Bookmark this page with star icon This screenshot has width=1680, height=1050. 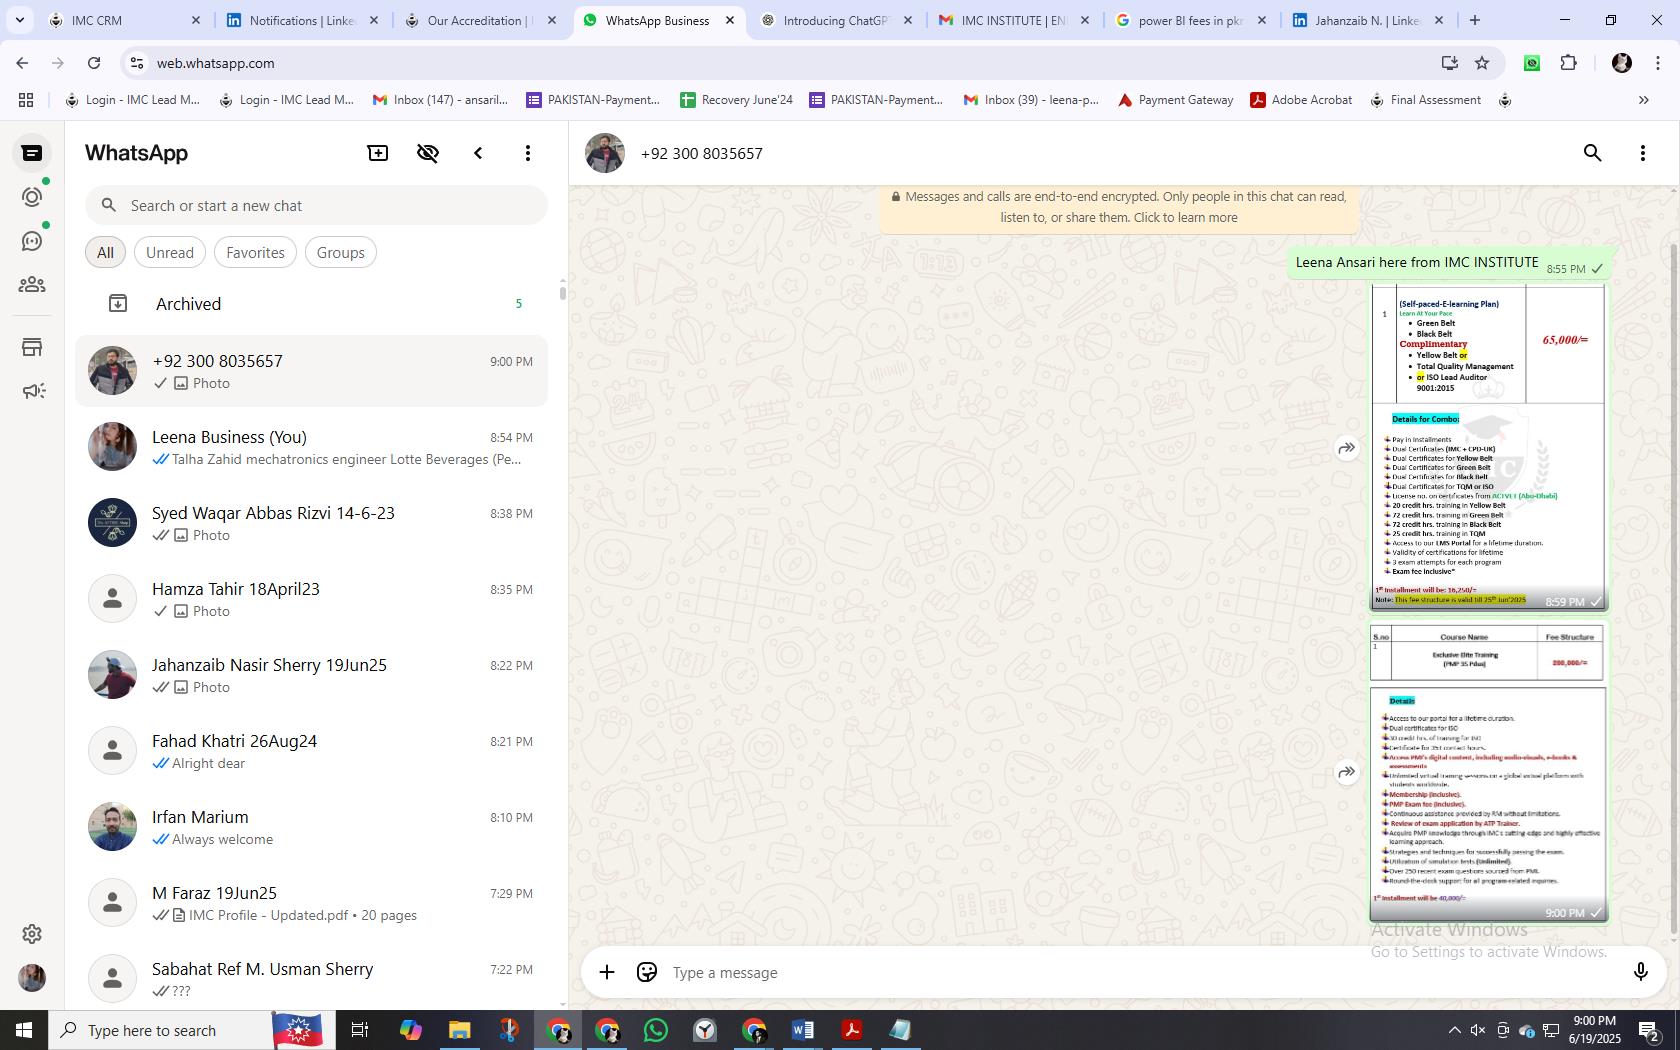click(1482, 63)
